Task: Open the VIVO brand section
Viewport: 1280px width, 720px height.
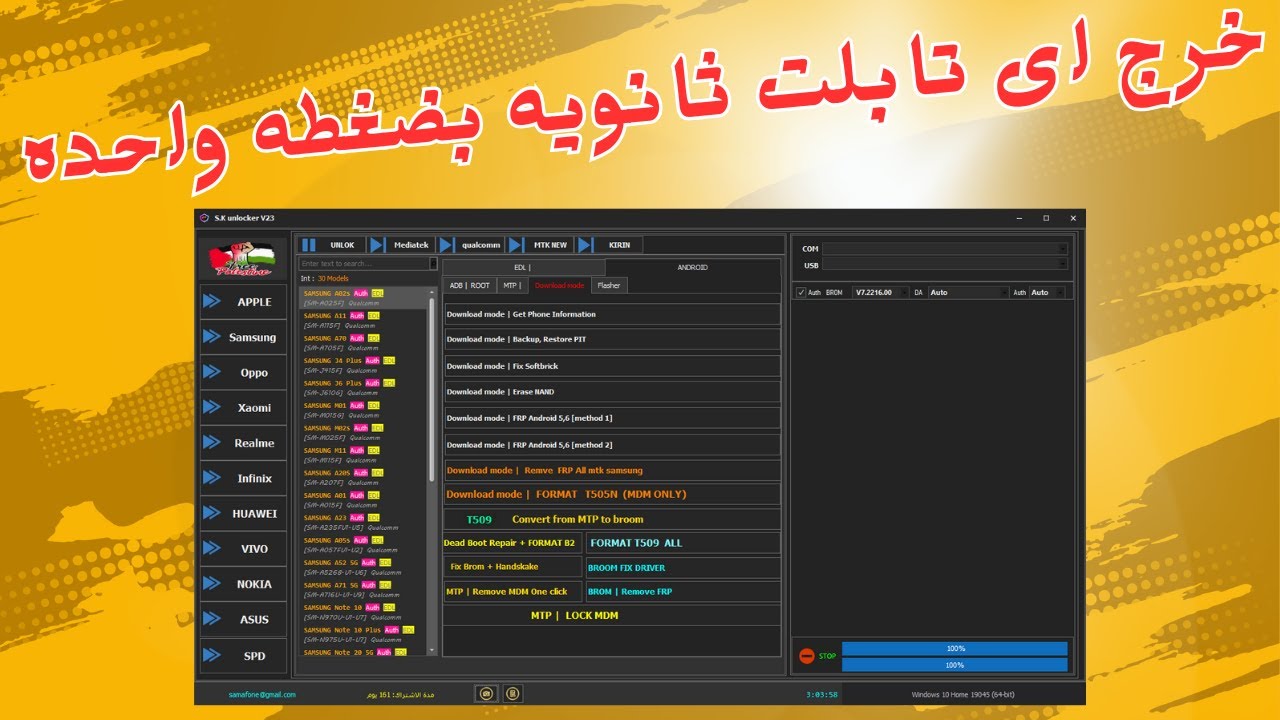Action: [x=243, y=548]
